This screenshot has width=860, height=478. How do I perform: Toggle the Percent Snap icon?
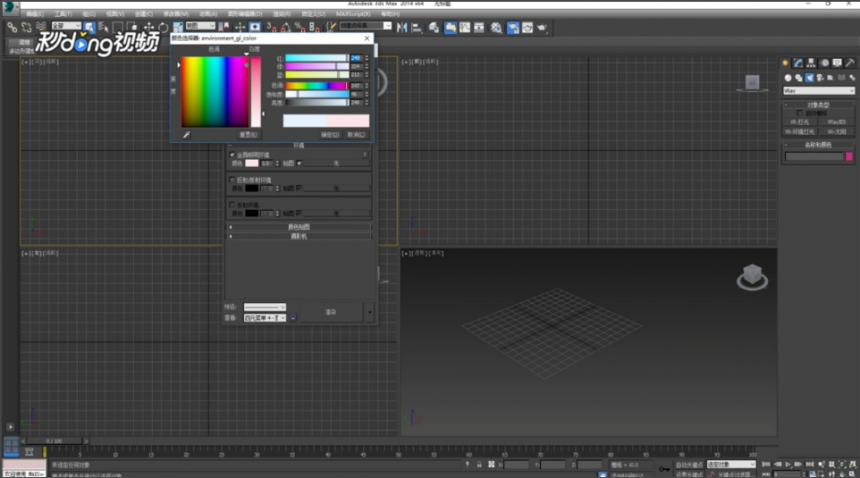pos(299,27)
